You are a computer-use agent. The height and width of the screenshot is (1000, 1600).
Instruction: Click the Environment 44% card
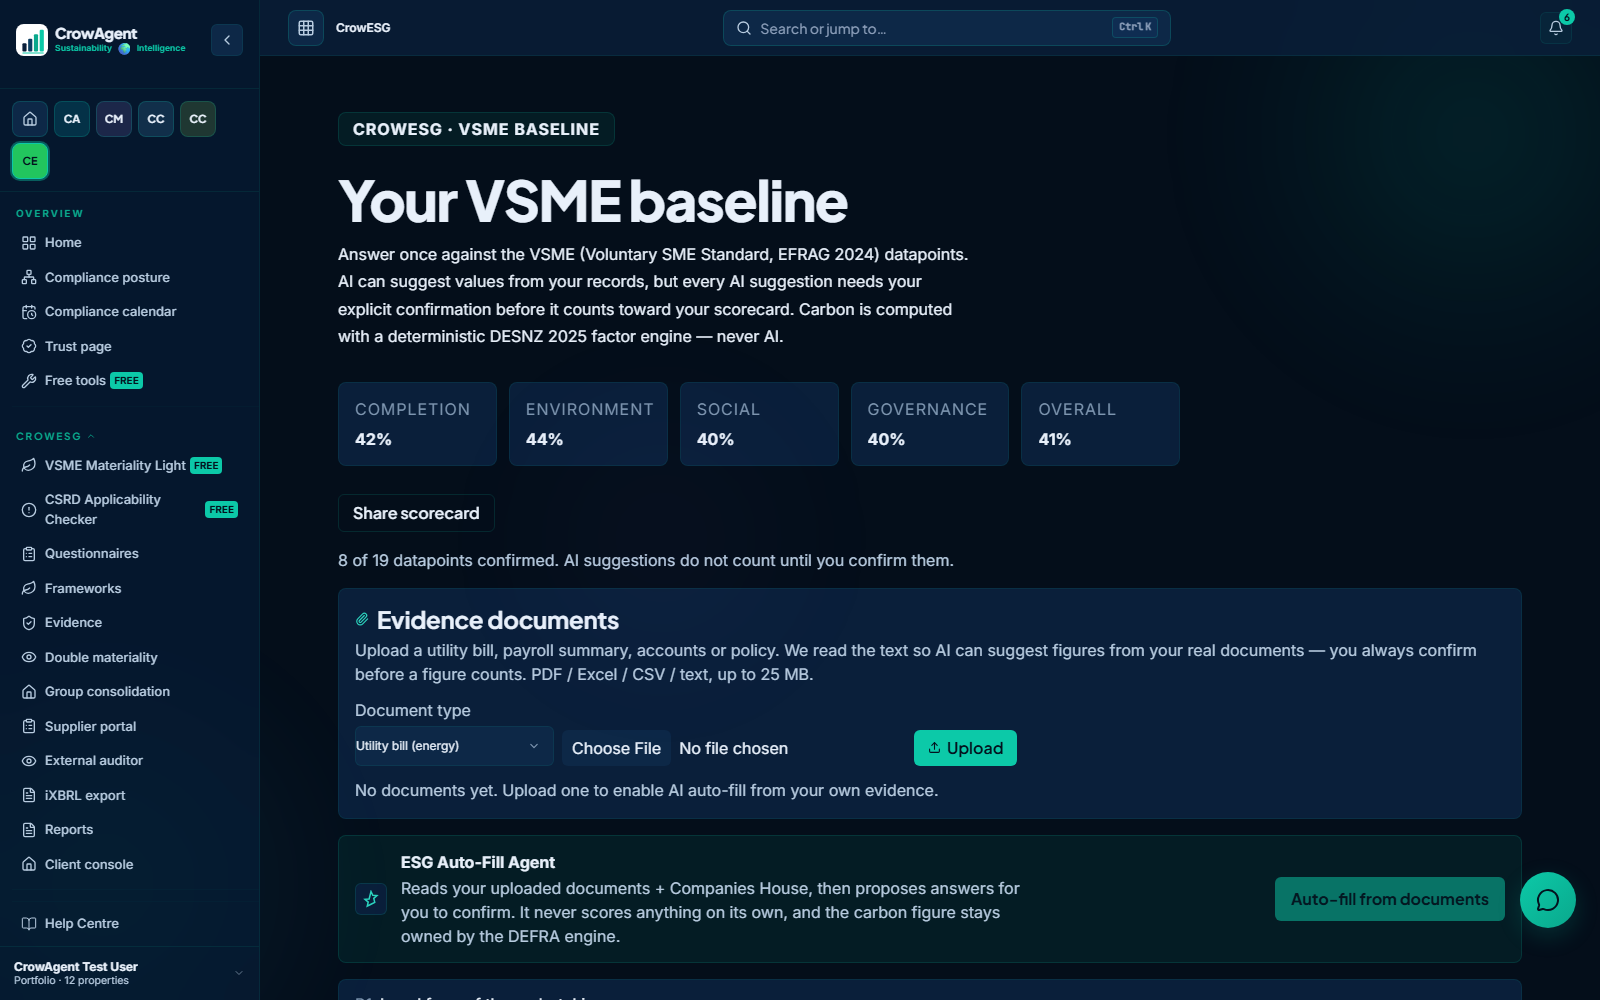(588, 424)
